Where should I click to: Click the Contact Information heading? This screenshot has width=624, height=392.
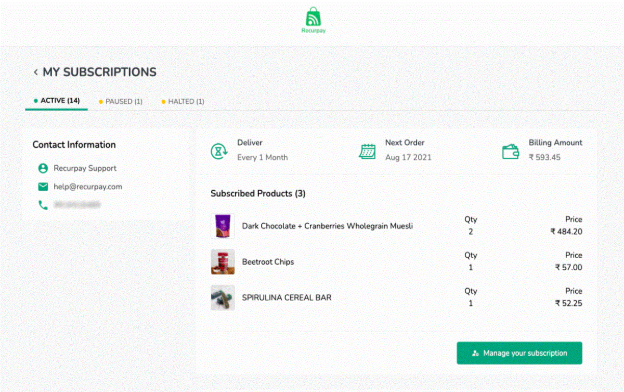[x=74, y=145]
